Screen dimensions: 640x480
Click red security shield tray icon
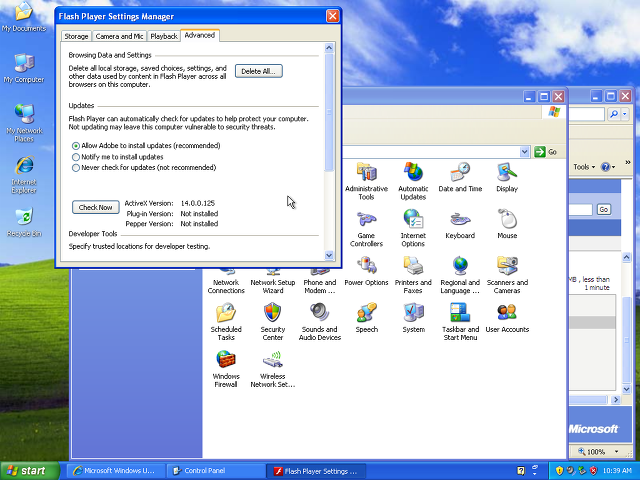(x=593, y=471)
